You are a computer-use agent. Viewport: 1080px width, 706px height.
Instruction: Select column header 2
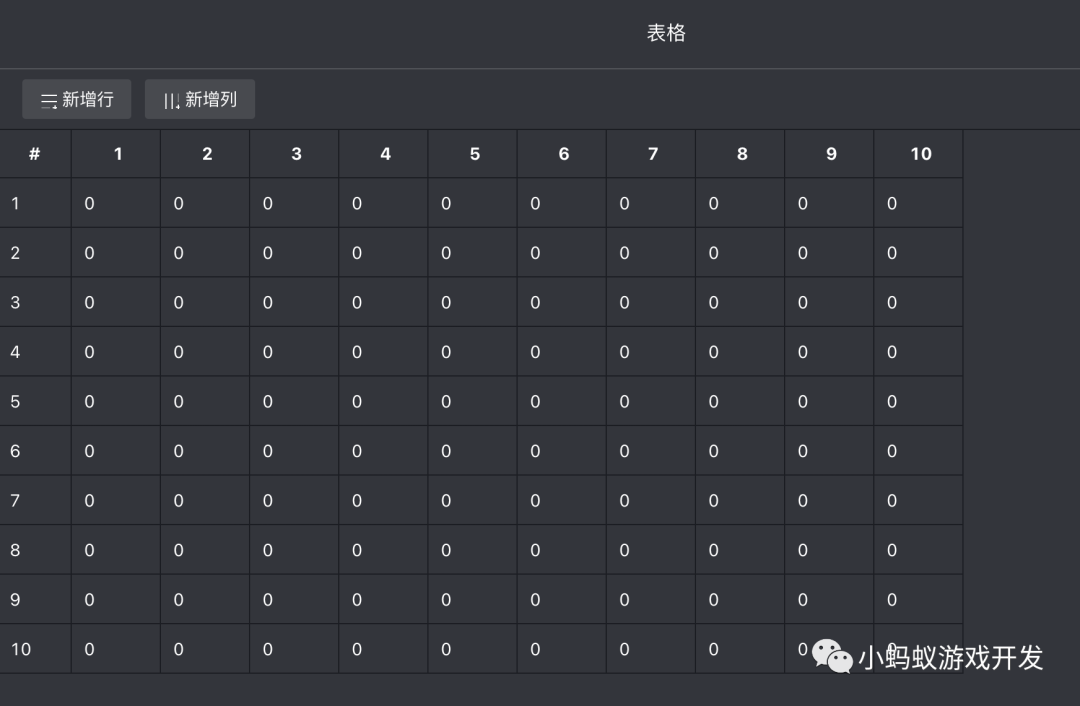[x=205, y=154]
